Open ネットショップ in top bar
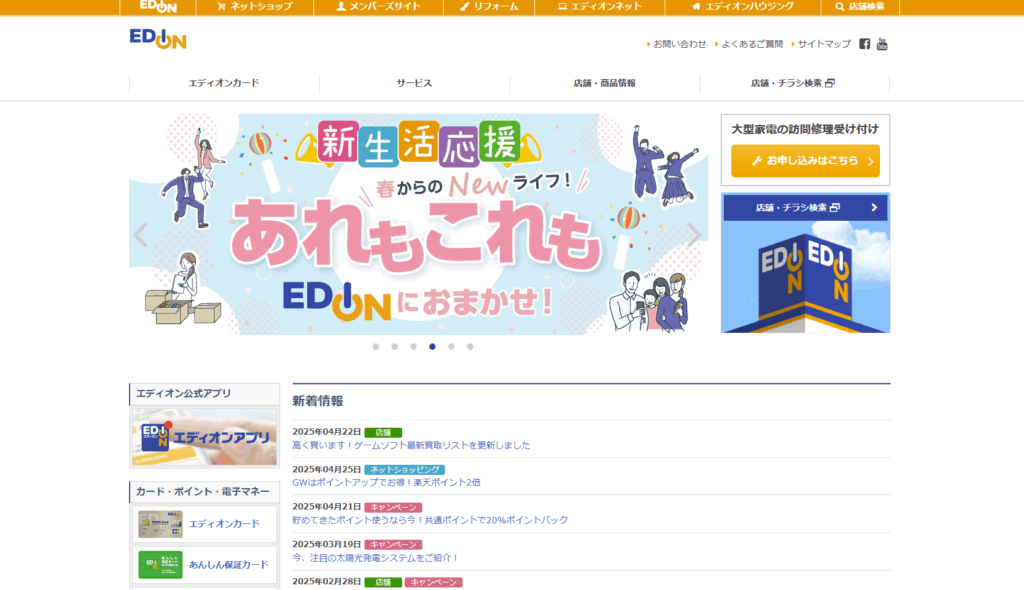The width and height of the screenshot is (1024, 590). (x=255, y=7)
